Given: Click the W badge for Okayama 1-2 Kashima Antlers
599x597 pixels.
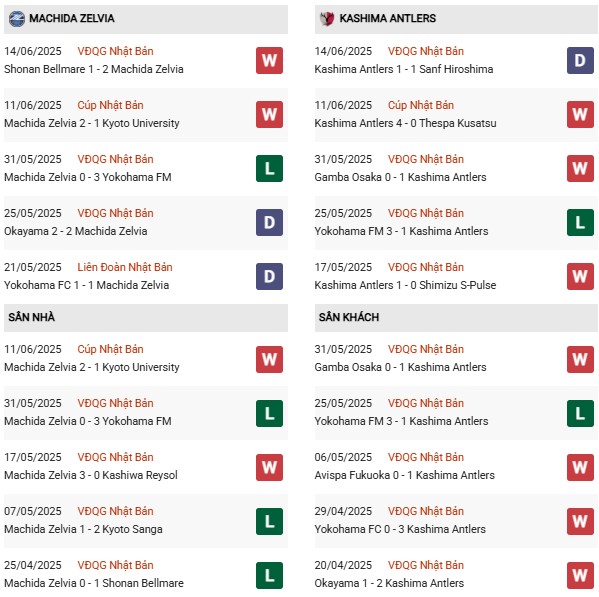Looking at the screenshot, I should [x=580, y=575].
